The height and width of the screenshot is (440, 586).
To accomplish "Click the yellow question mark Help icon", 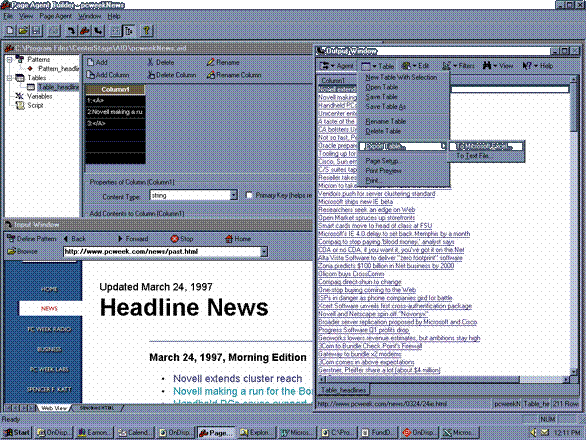I will click(x=146, y=31).
